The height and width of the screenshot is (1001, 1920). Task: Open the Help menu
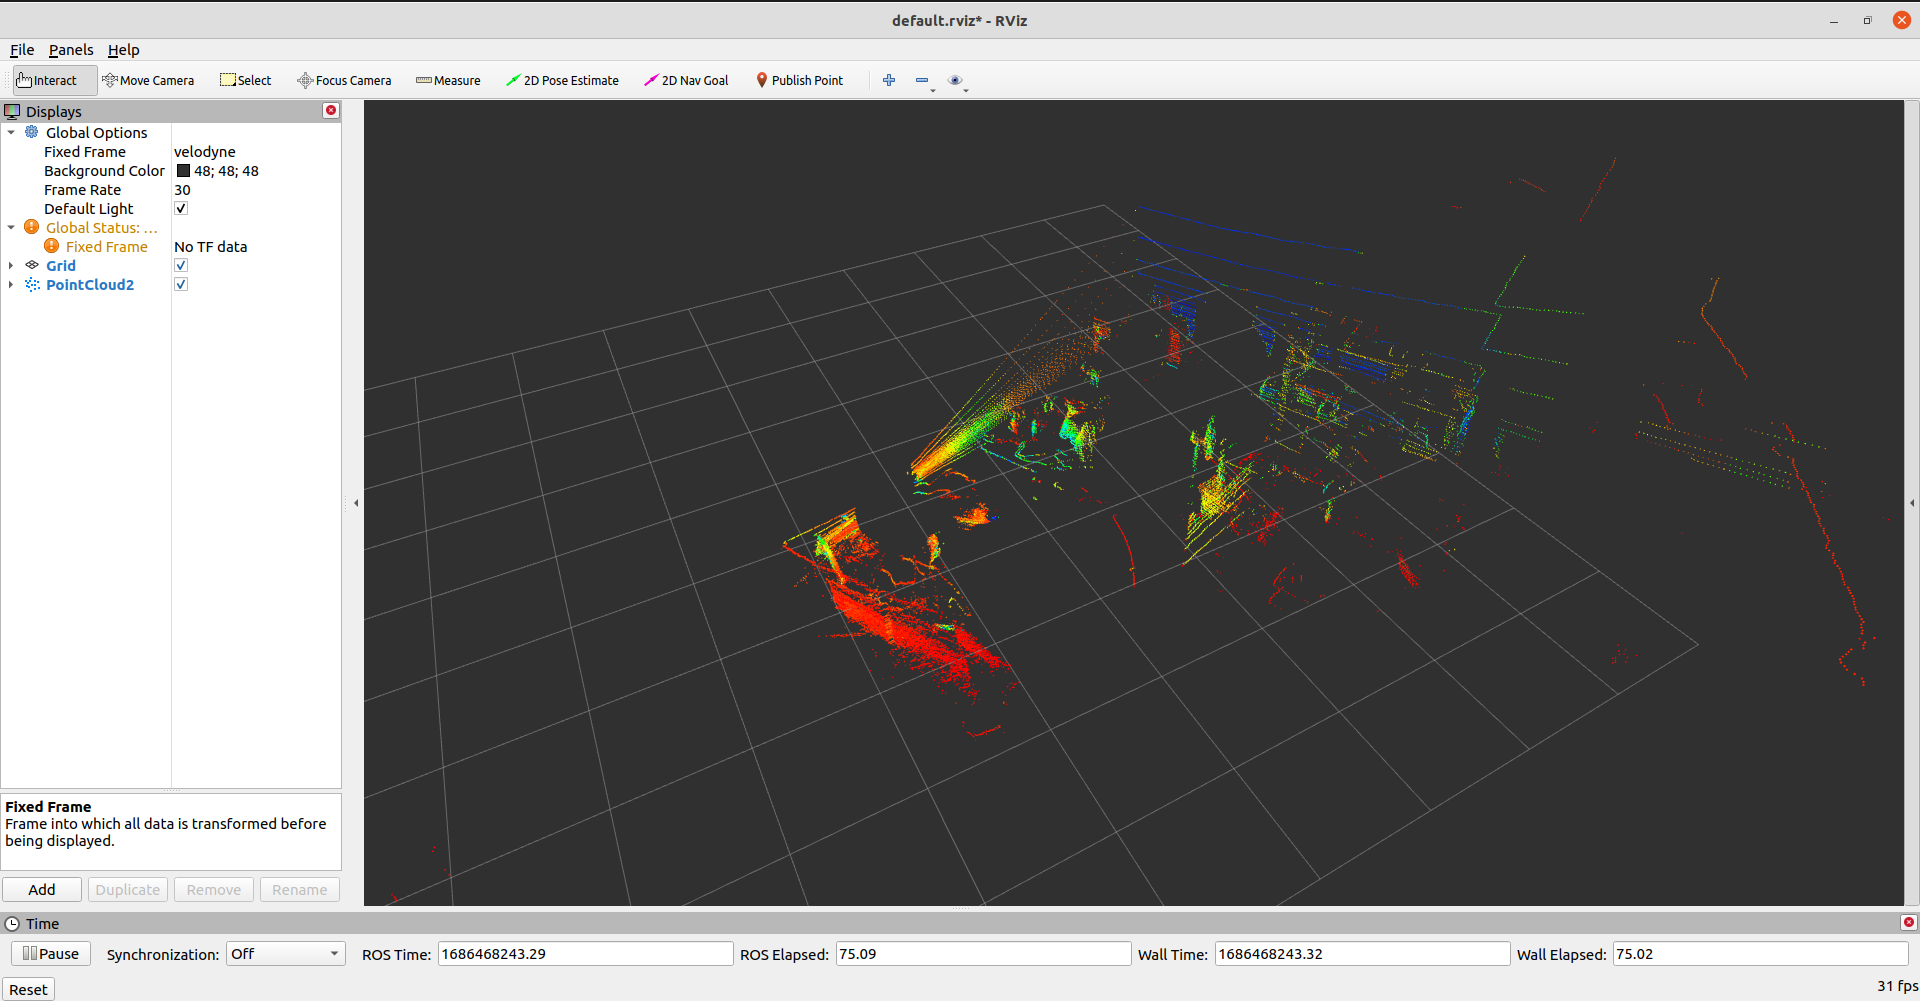(124, 50)
